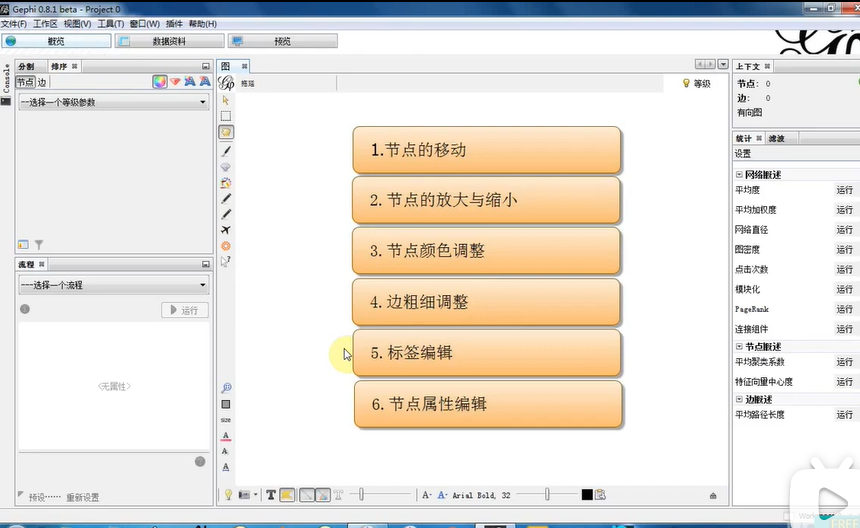Click the clipboard label attributes icon
The width and height of the screenshot is (860, 528).
(601, 495)
